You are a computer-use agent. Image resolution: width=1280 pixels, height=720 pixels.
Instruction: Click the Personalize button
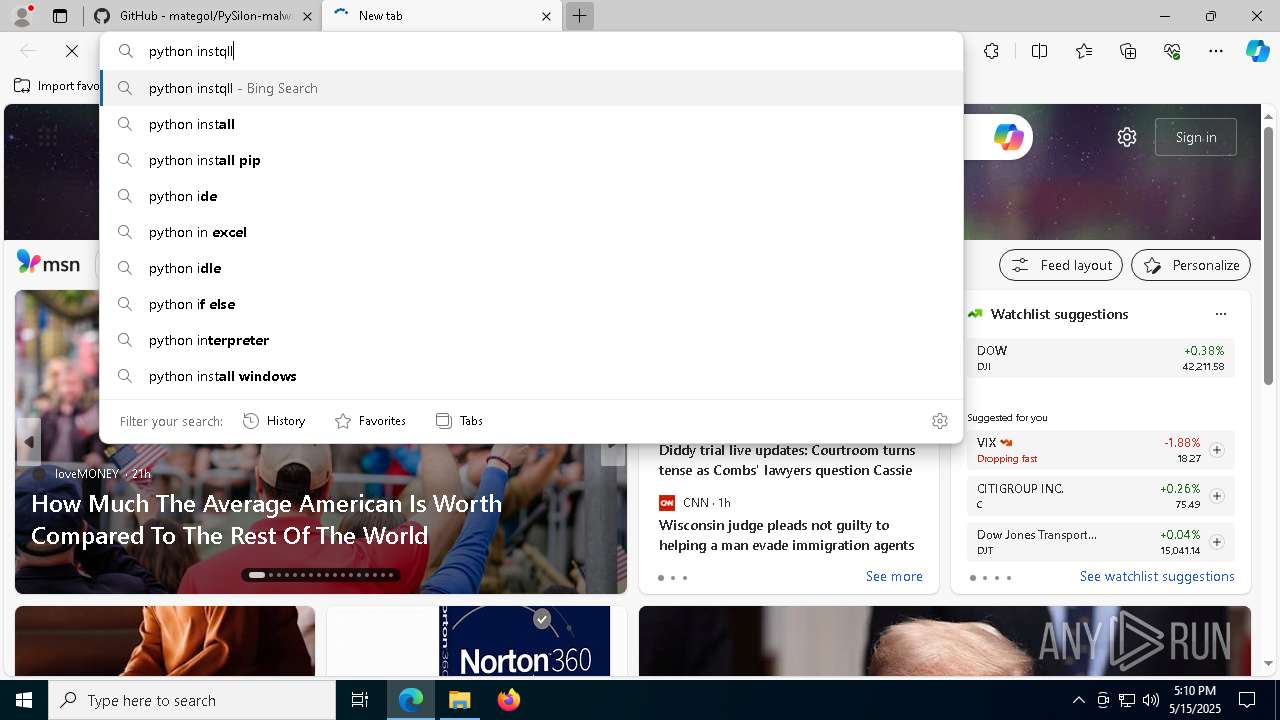pyautogui.click(x=1191, y=265)
